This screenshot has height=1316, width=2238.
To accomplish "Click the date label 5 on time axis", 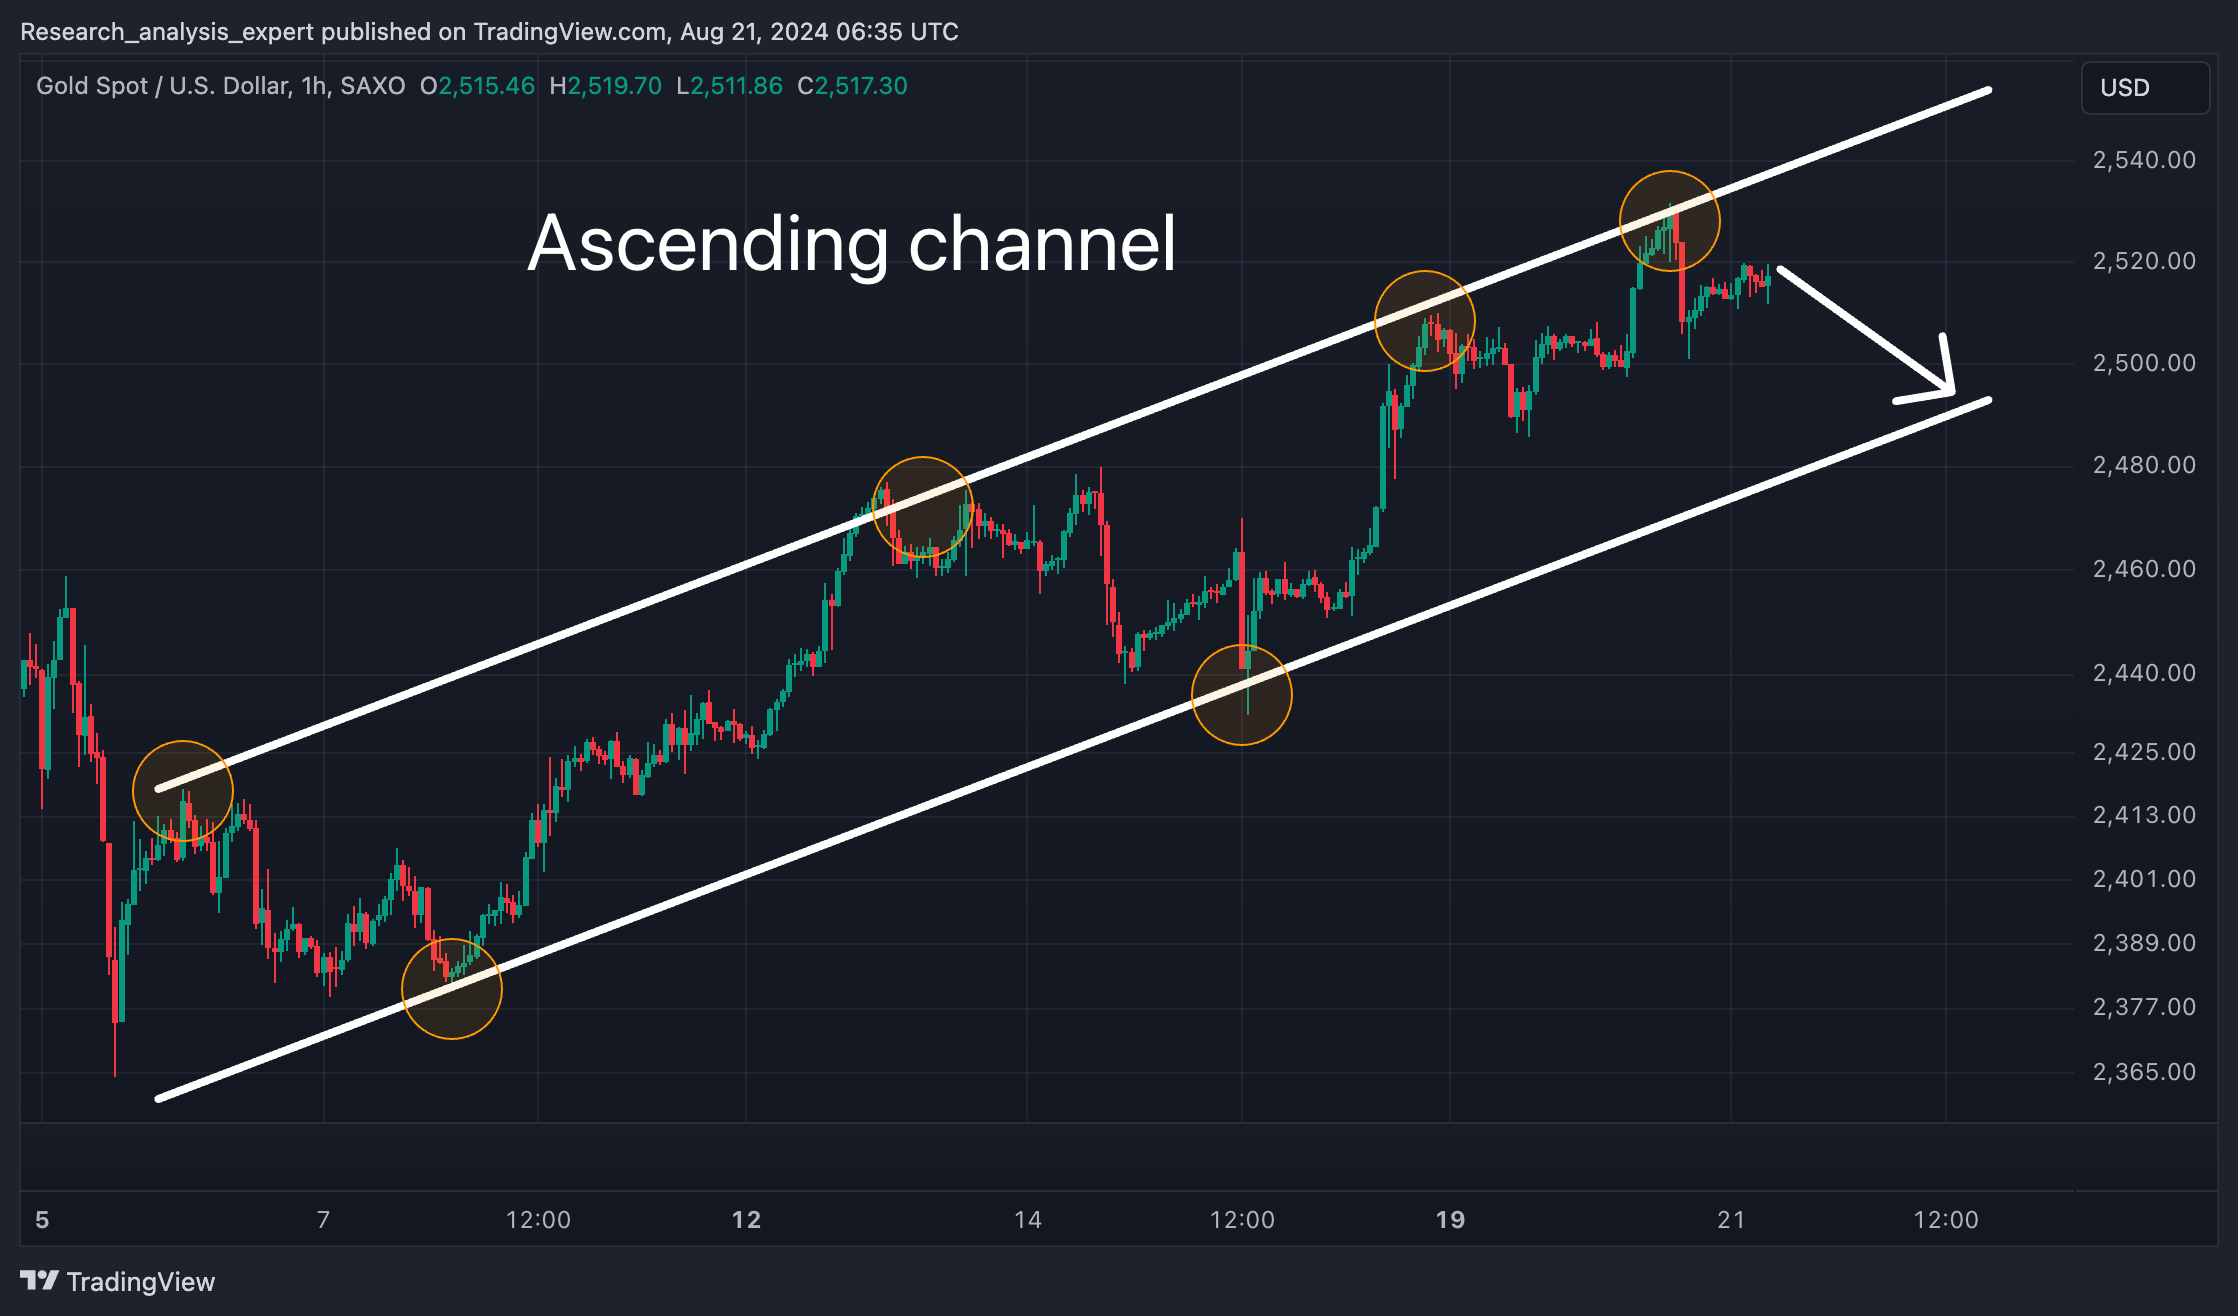I will [42, 1220].
